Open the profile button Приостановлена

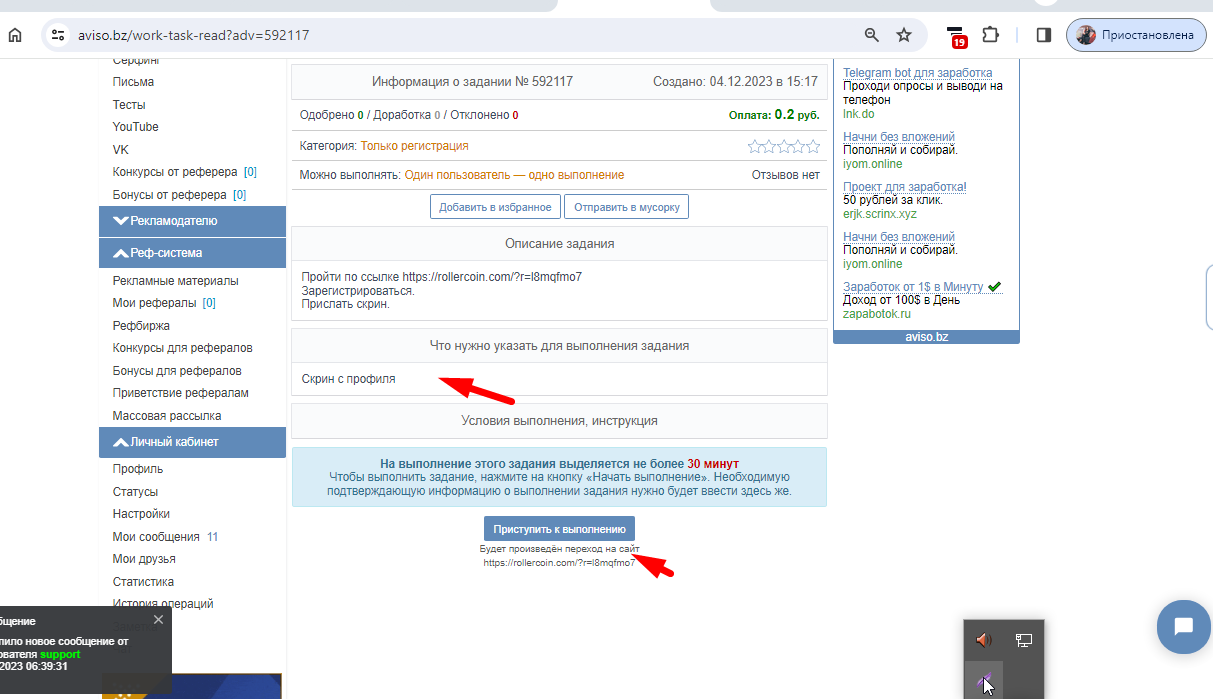pyautogui.click(x=1136, y=35)
